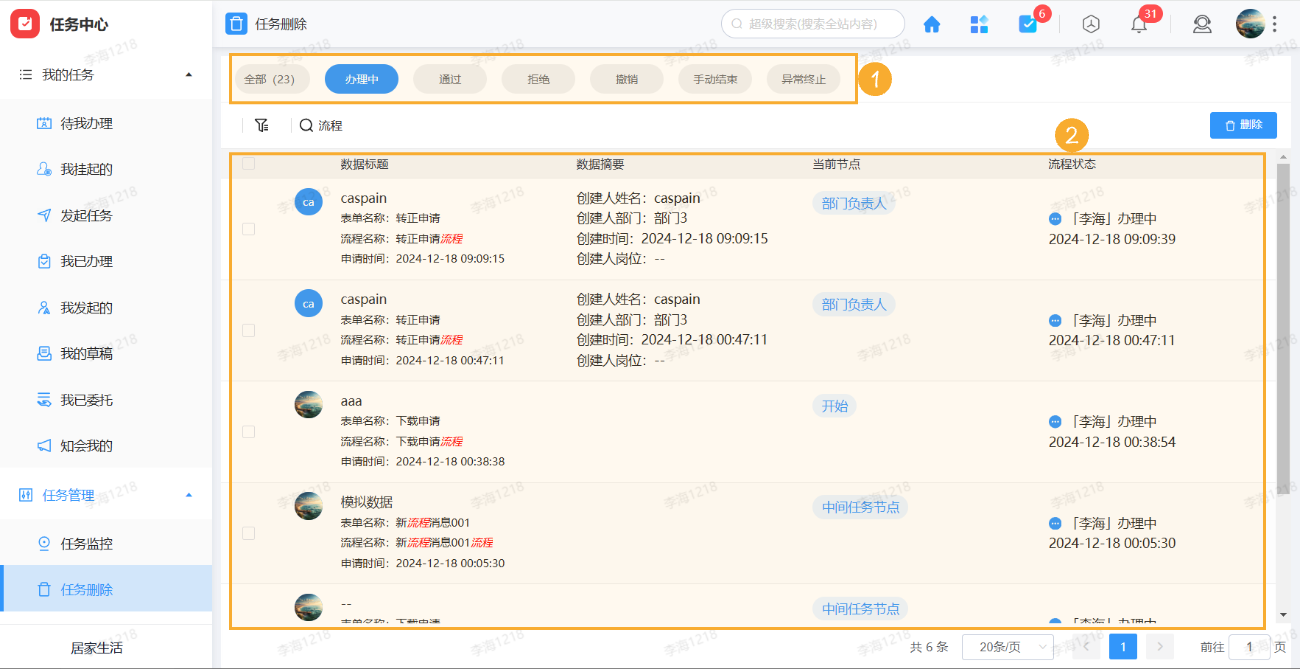Click the history clock icon in top bar
This screenshot has height=669, width=1300.
point(1090,23)
